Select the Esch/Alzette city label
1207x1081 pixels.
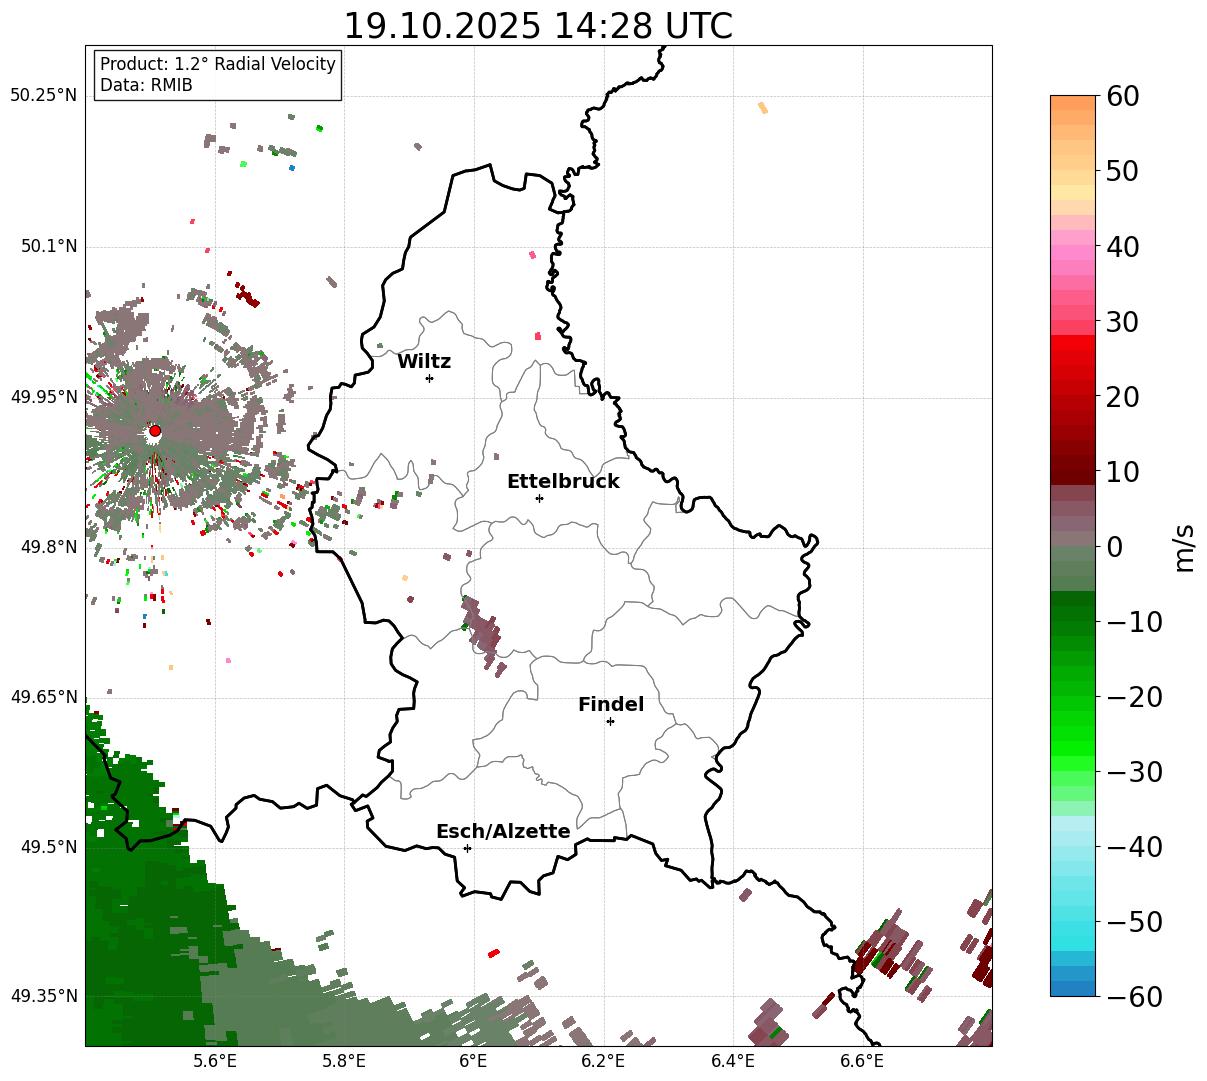pos(503,832)
